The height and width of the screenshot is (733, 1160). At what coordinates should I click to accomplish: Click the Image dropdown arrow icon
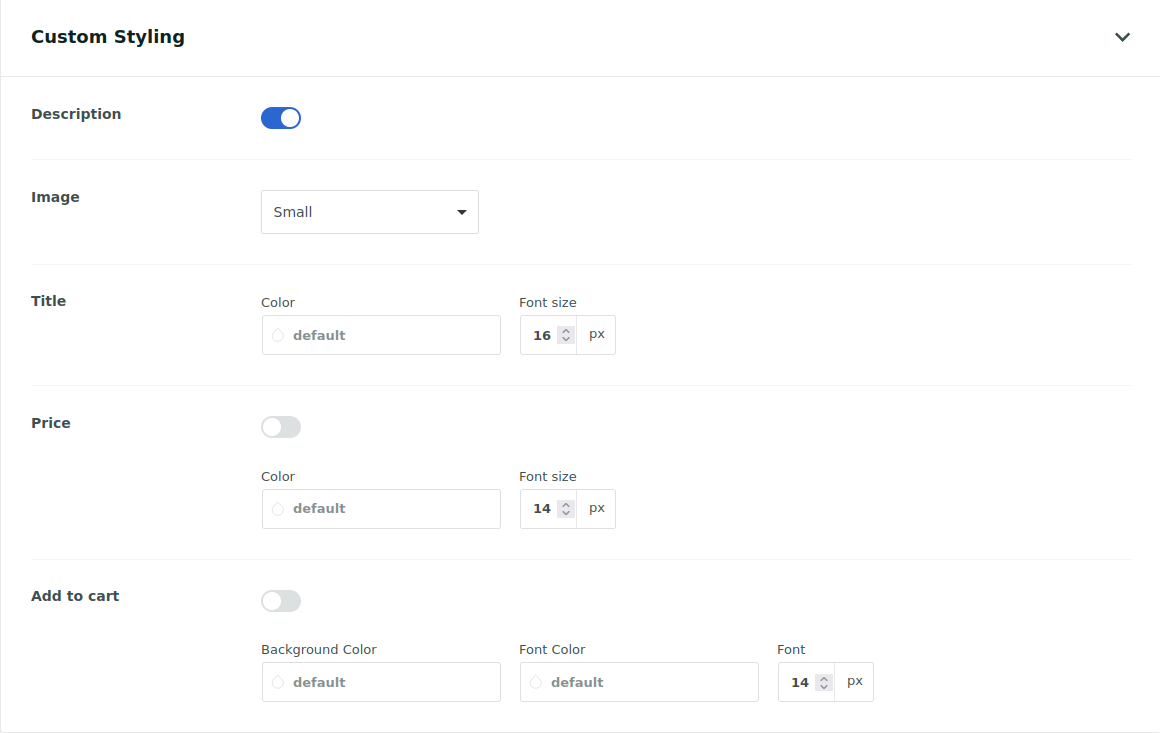461,212
